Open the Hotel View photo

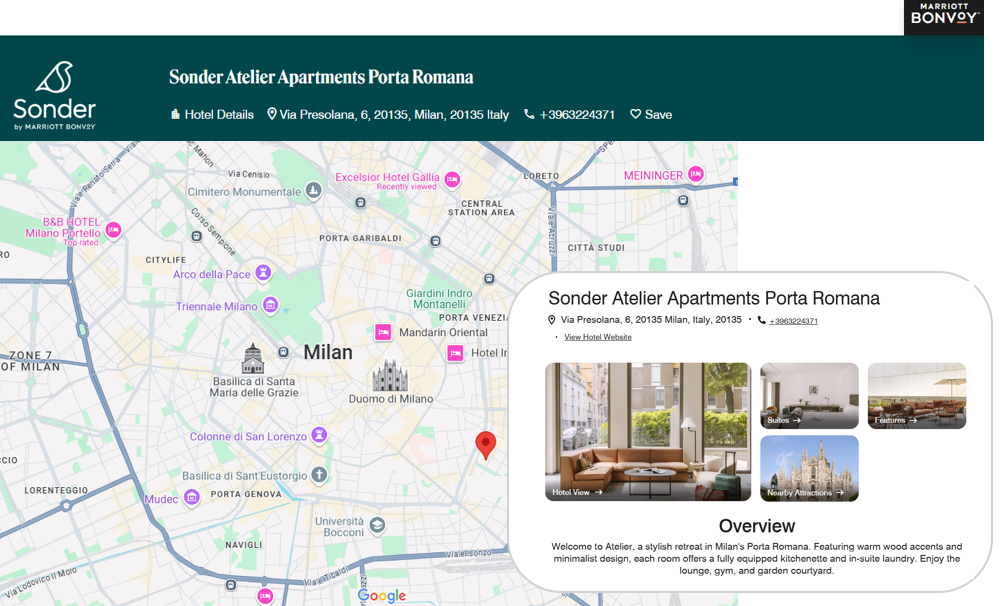coord(648,432)
